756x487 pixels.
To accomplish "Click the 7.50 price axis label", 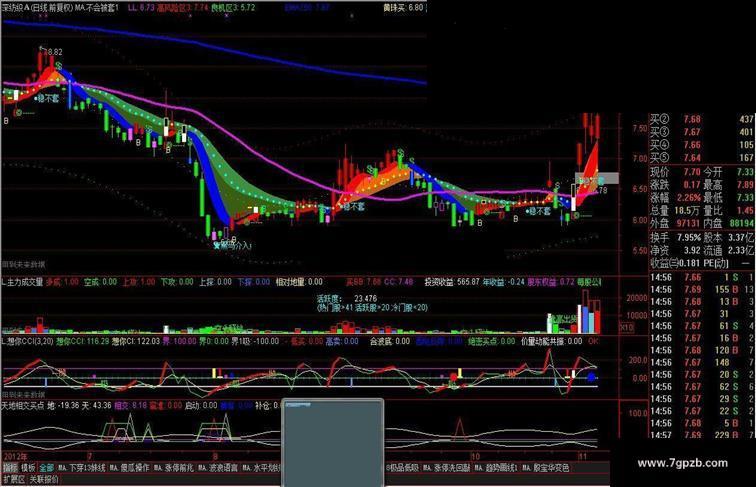I will (x=640, y=128).
